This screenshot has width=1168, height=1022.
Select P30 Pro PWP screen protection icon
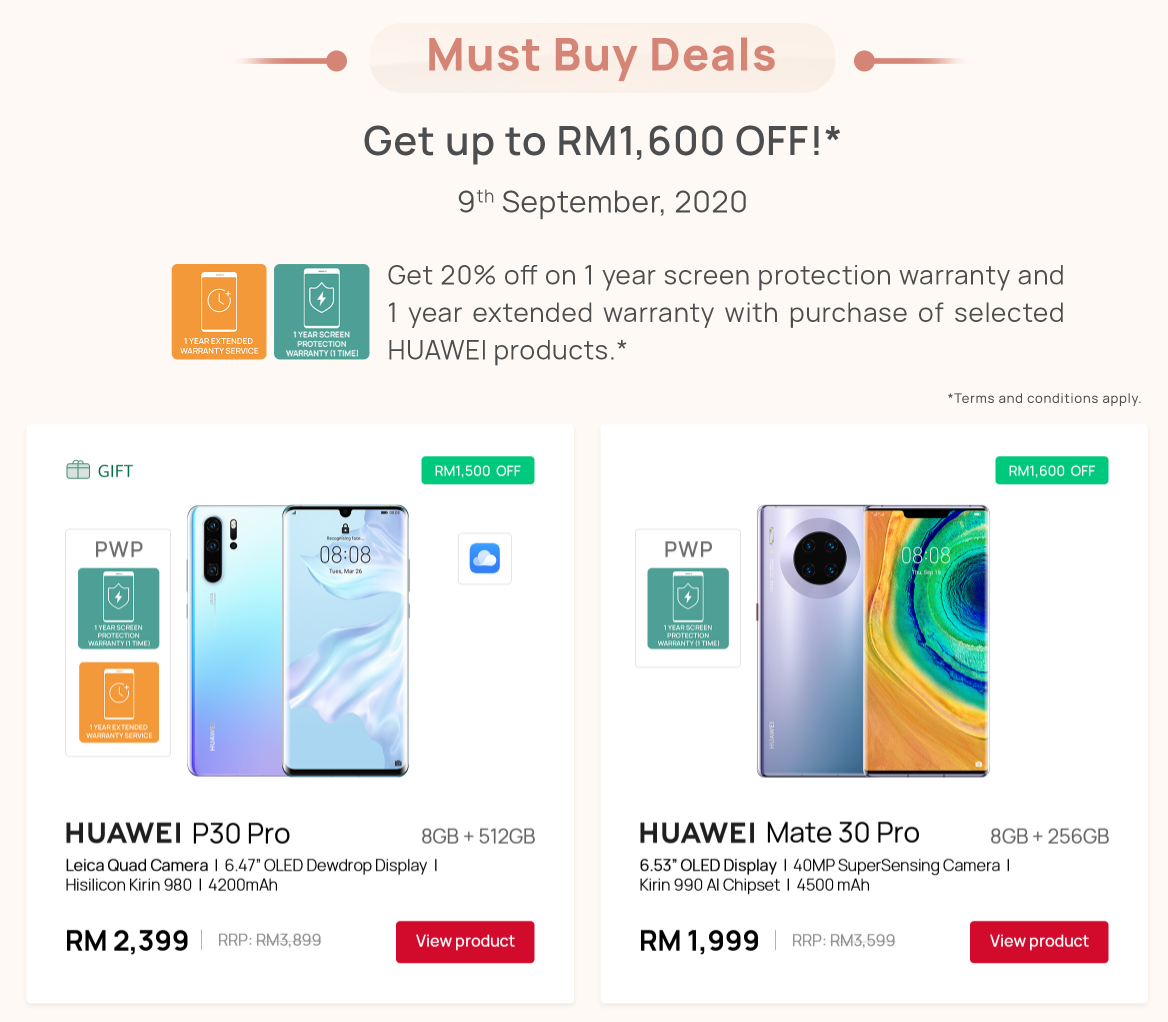(118, 608)
